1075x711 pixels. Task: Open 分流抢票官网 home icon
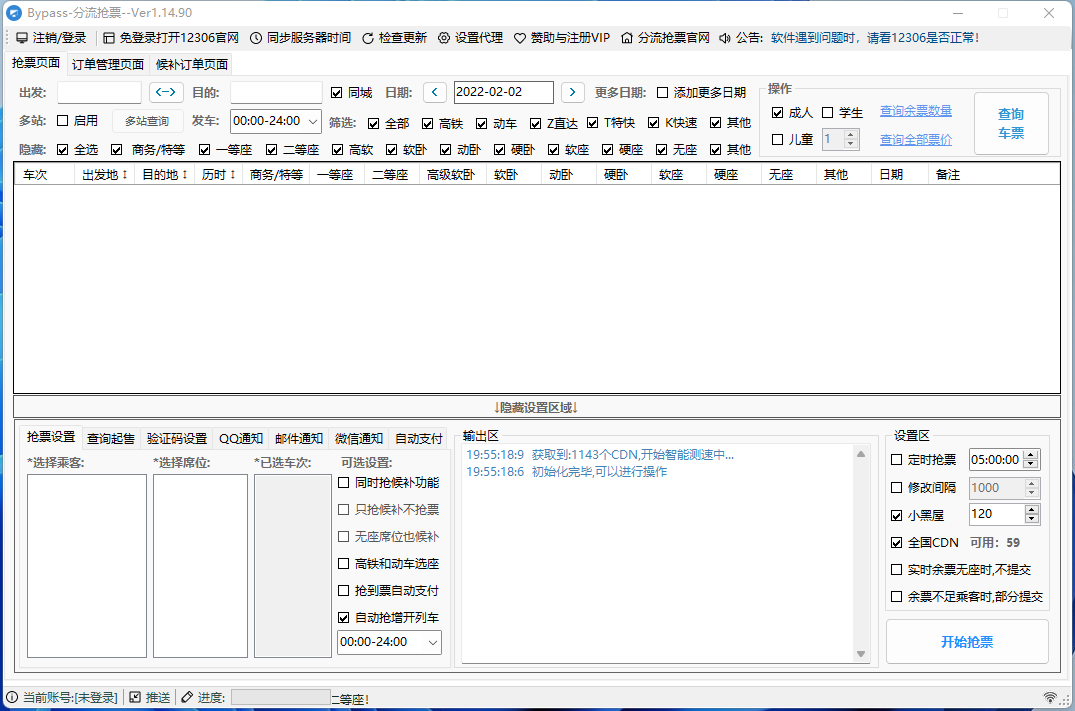coord(627,38)
